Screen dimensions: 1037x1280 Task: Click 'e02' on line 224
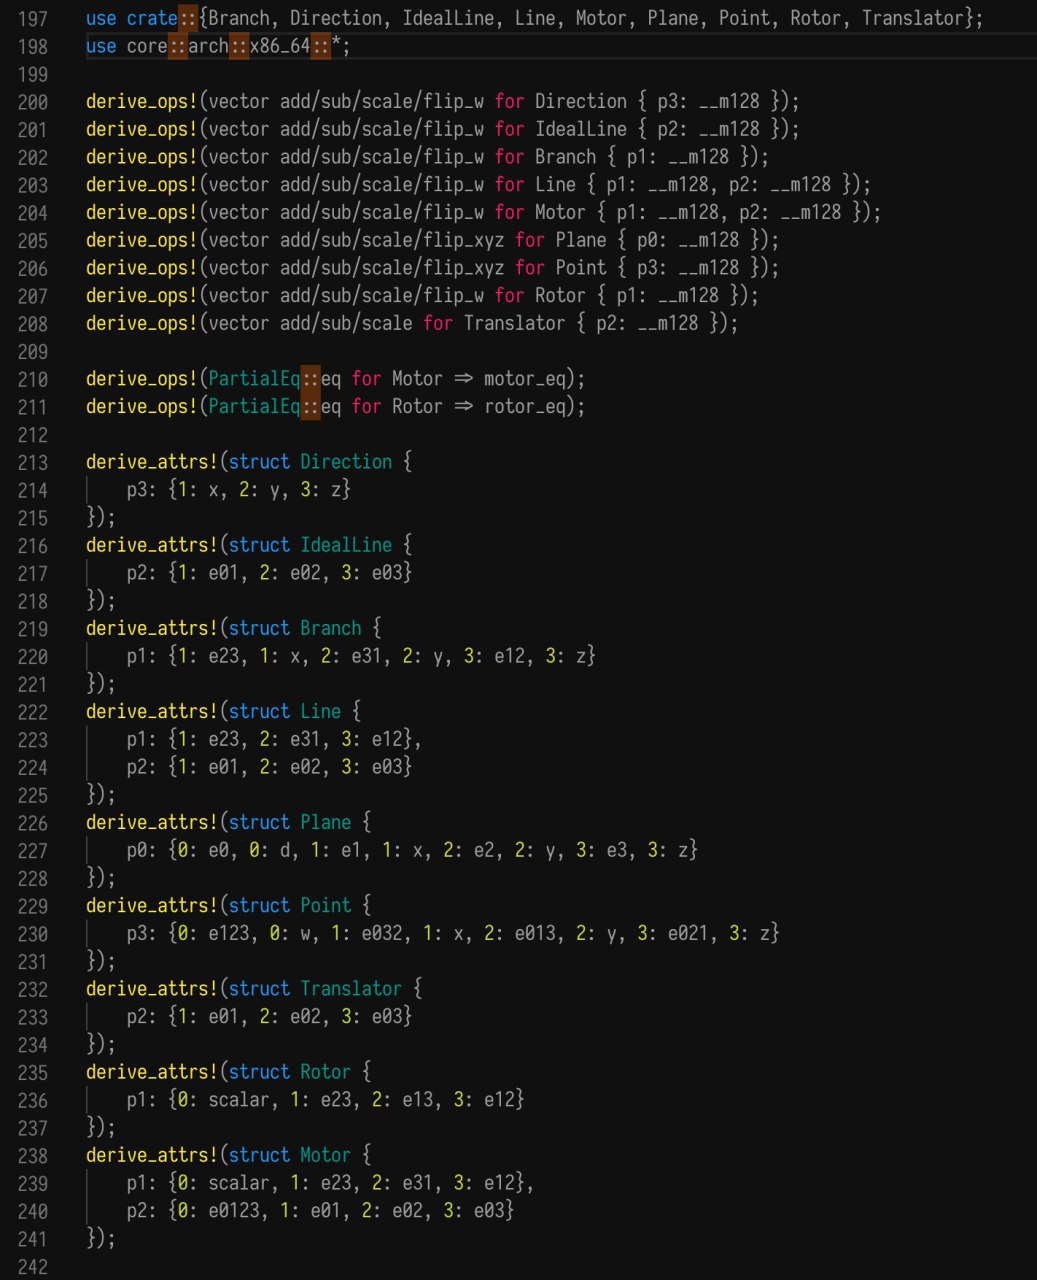pos(305,767)
